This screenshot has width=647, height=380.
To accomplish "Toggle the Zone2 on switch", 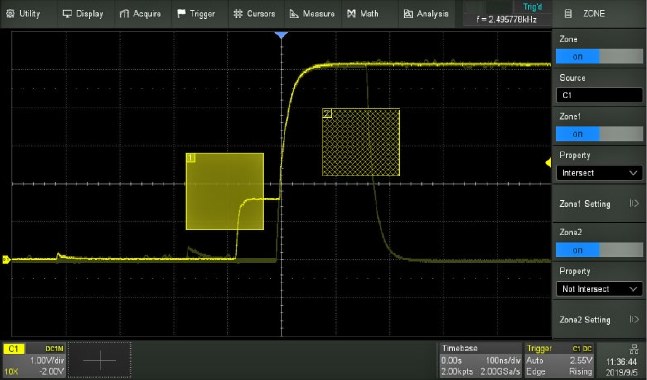I will (x=599, y=250).
